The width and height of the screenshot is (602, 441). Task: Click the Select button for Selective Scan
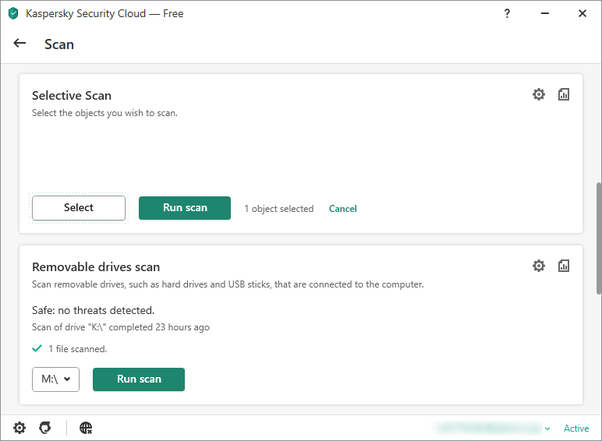tap(79, 208)
